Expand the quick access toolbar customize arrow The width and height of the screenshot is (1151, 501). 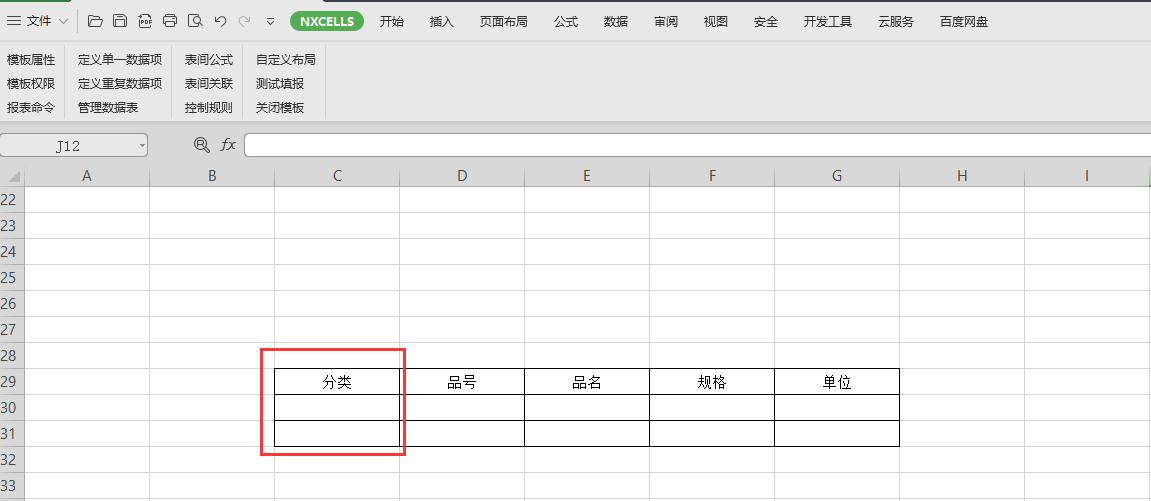point(271,21)
